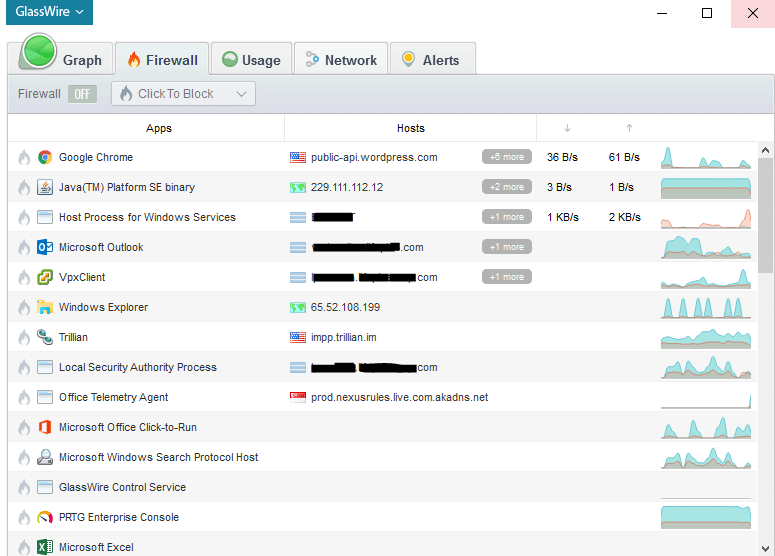The width and height of the screenshot is (775, 556).
Task: Block Google Chrome with its flame icon
Action: coord(24,157)
